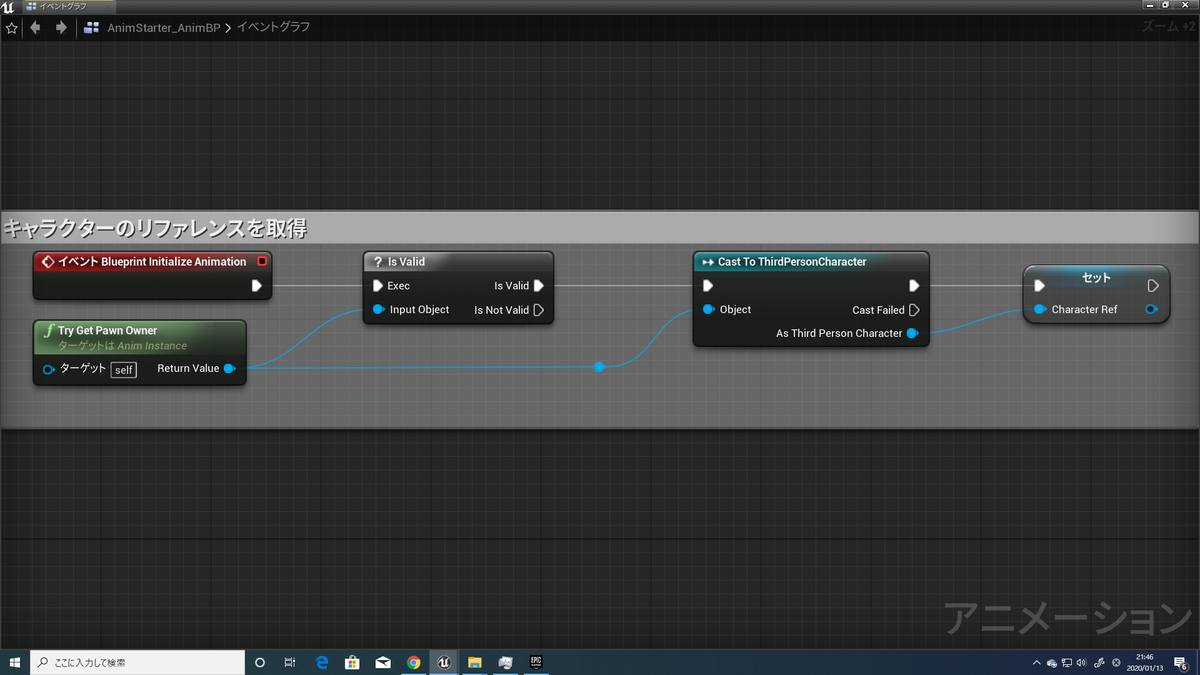Open the Mail app from the taskbar

[383, 662]
